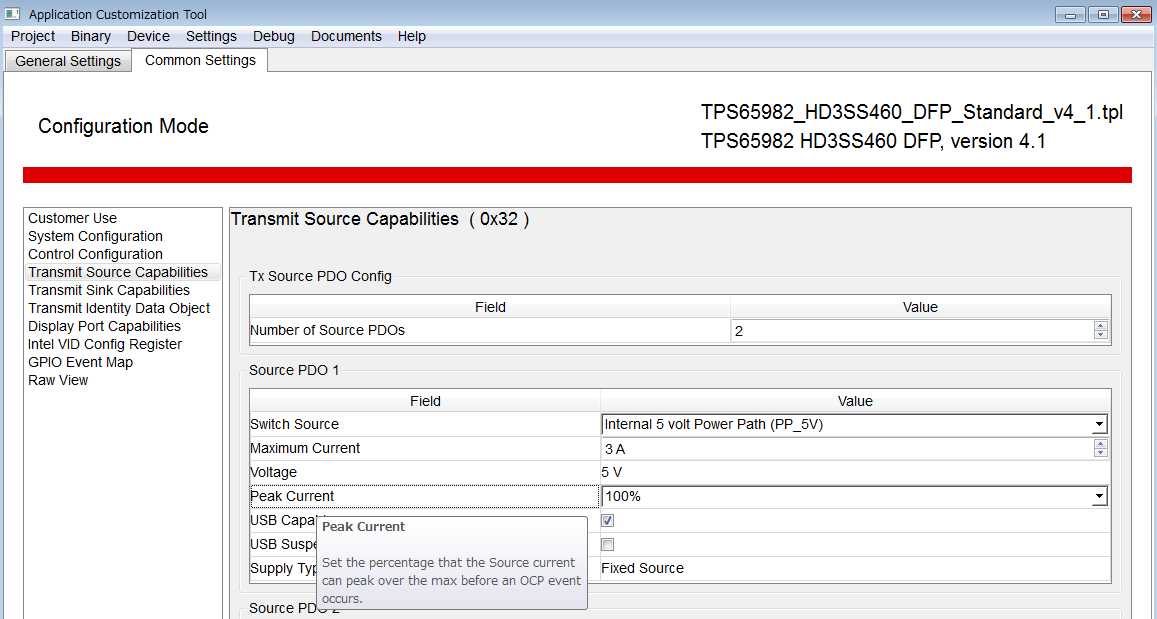The image size is (1157, 619).
Task: Click the Peak Current field label
Action: pyautogui.click(x=292, y=497)
